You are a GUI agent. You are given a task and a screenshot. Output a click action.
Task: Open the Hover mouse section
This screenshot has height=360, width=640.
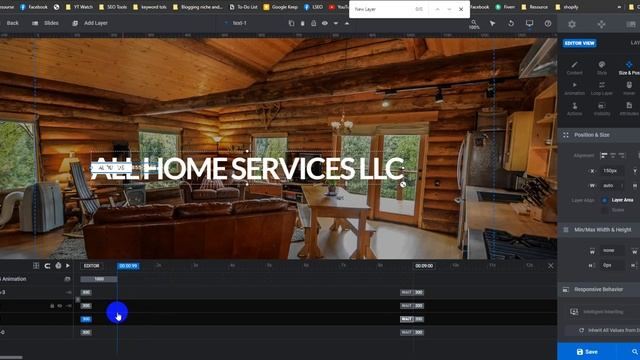pos(629,89)
